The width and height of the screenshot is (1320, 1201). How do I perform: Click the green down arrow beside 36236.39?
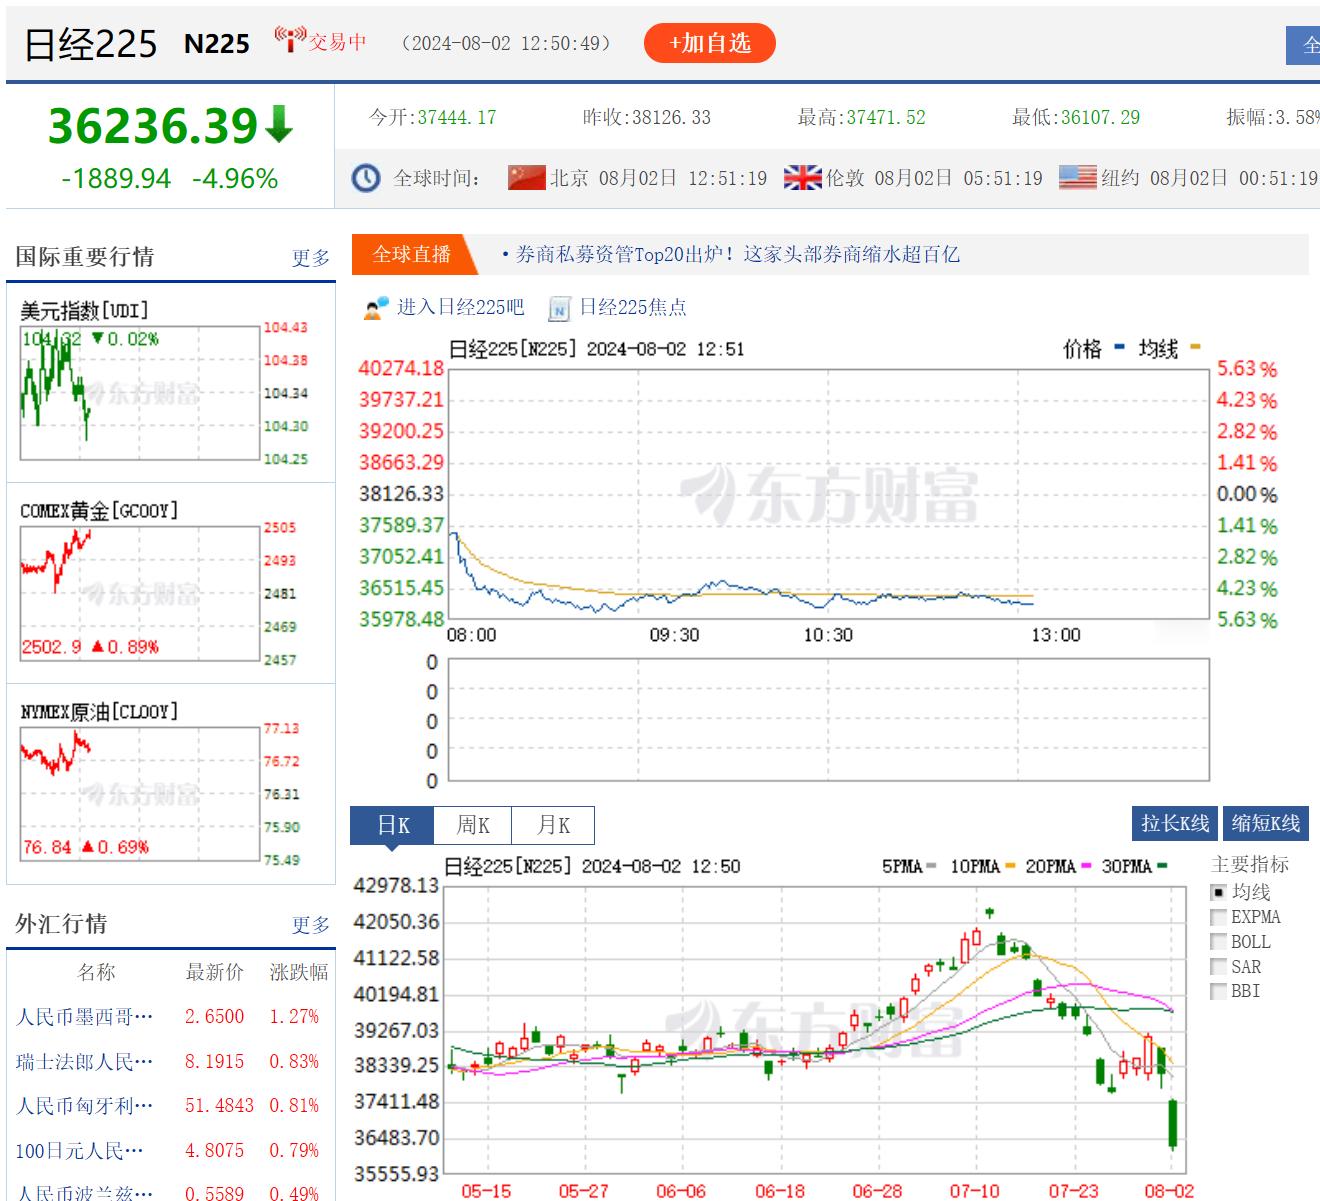coord(279,124)
